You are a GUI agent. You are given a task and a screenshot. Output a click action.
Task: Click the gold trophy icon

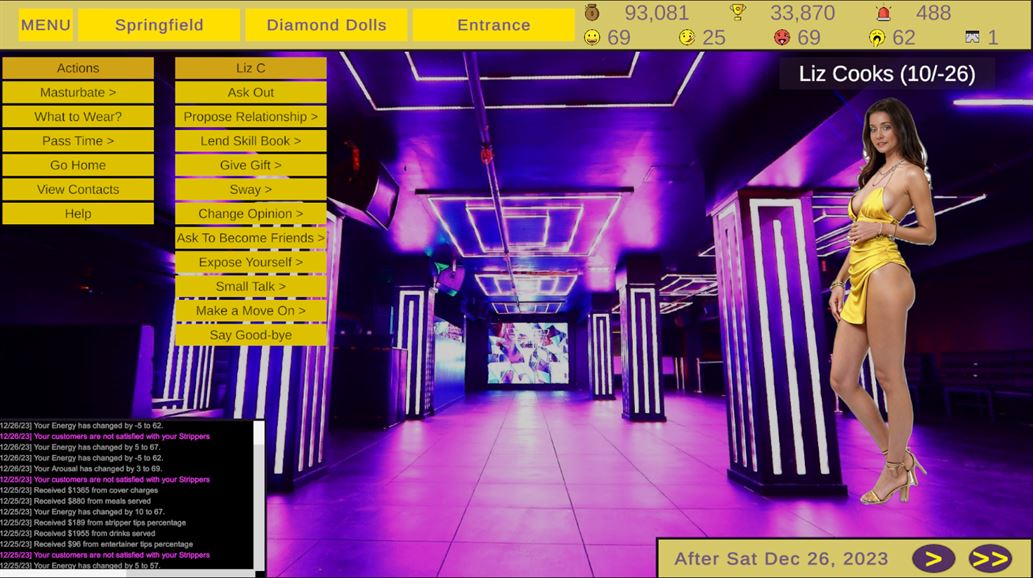tap(738, 13)
